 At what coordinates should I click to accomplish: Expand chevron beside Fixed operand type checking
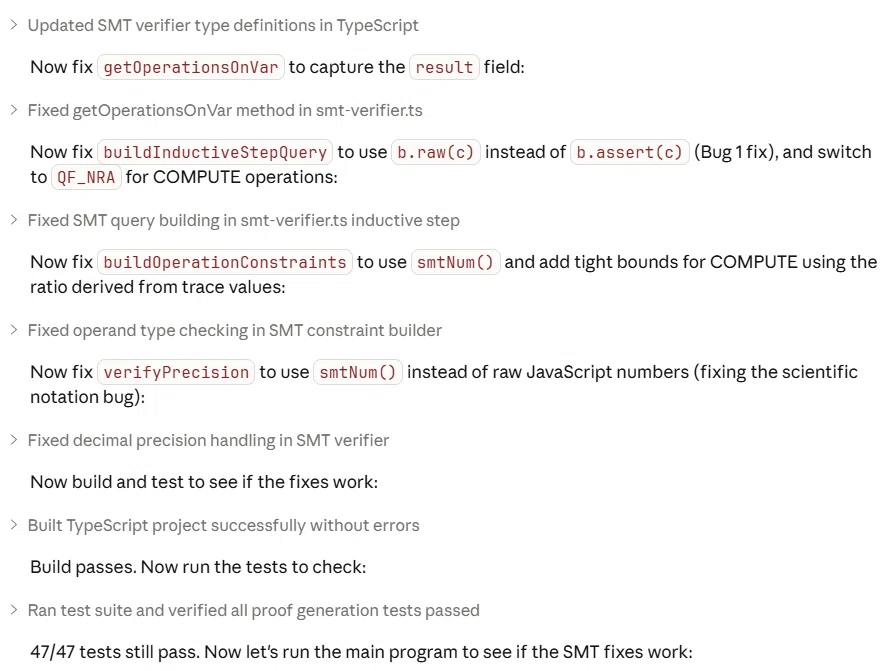pyautogui.click(x=14, y=330)
